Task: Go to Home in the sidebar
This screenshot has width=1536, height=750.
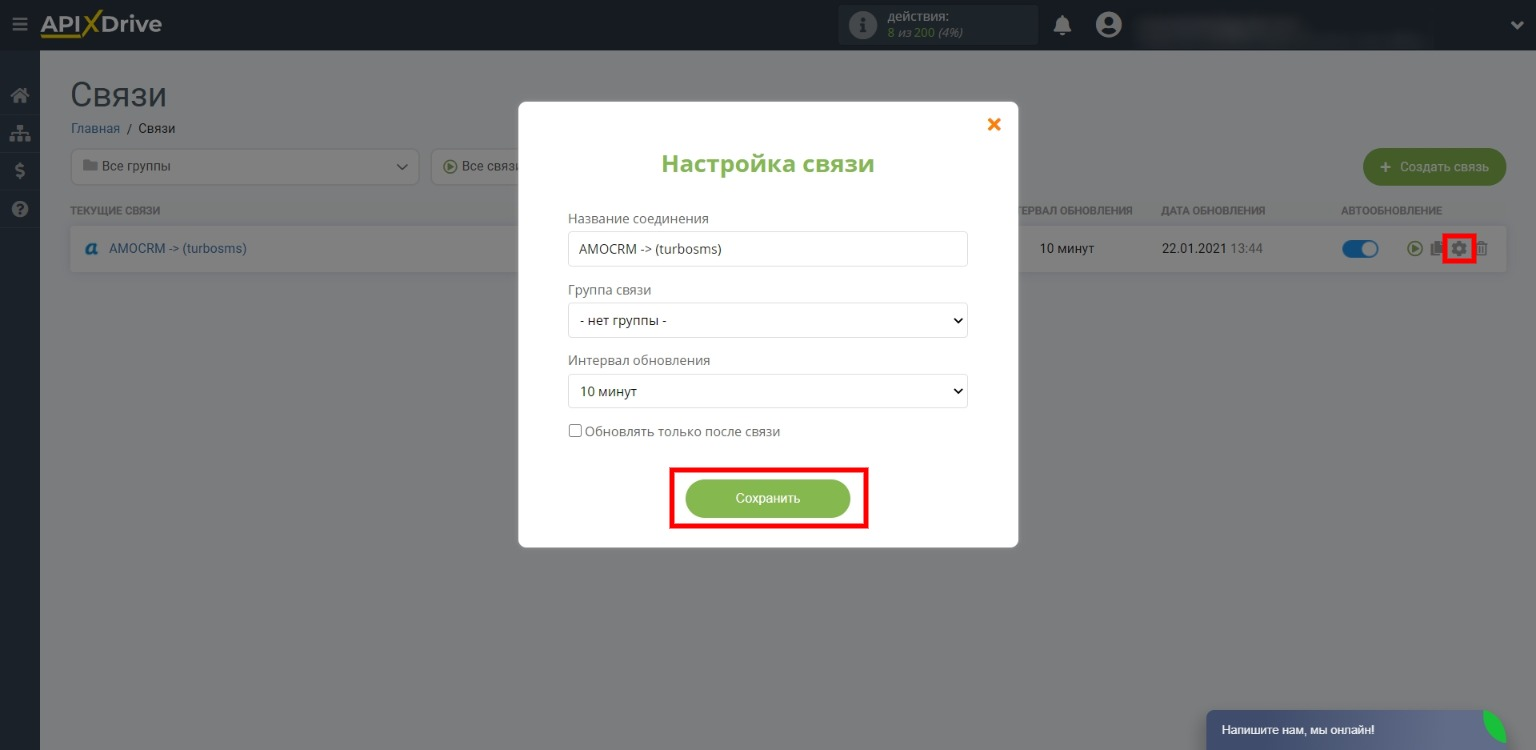Action: coord(19,96)
